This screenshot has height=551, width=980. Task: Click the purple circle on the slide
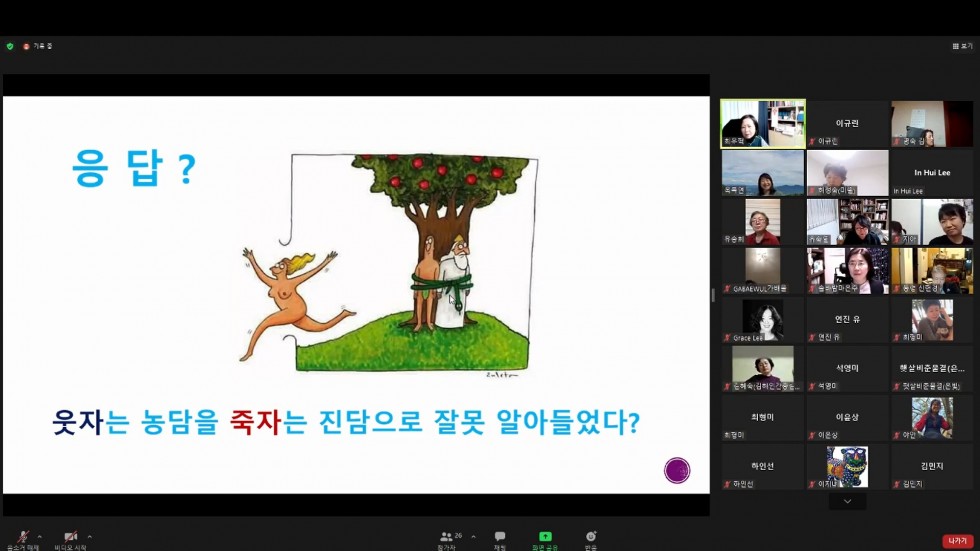point(677,470)
